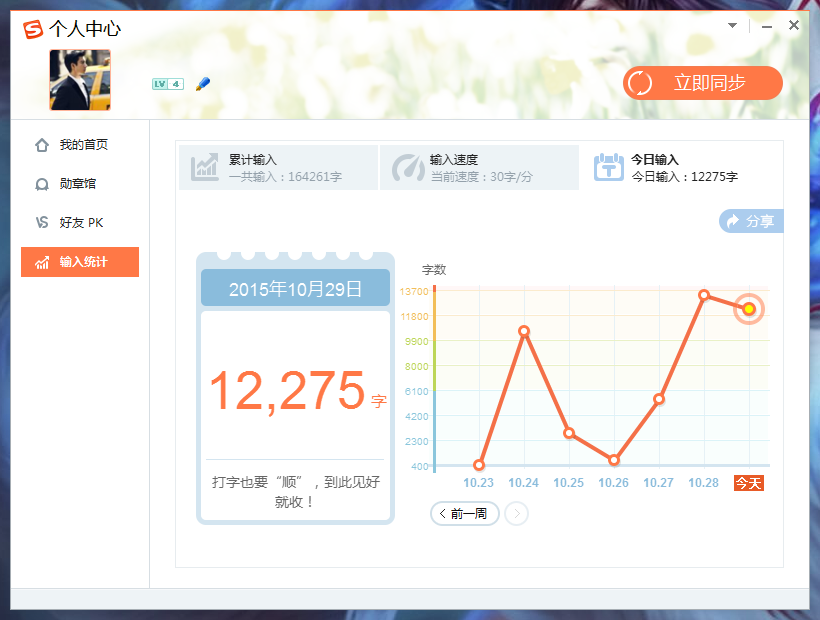820x620 pixels.
Task: Close the 个人中心 window
Action: tap(794, 25)
